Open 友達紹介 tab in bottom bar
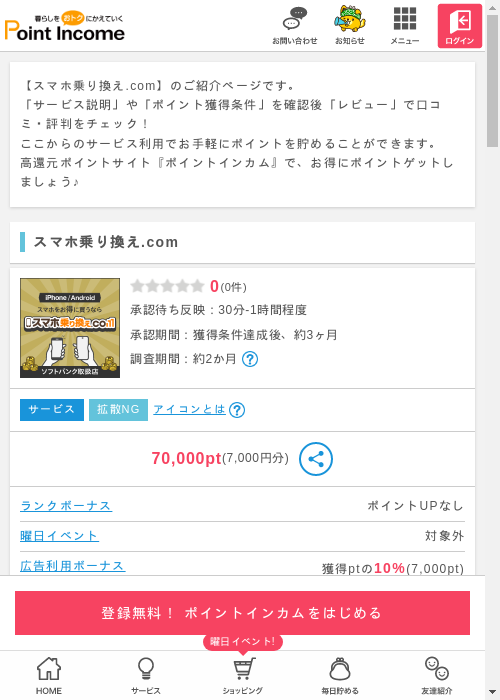The height and width of the screenshot is (700, 500). tap(437, 676)
